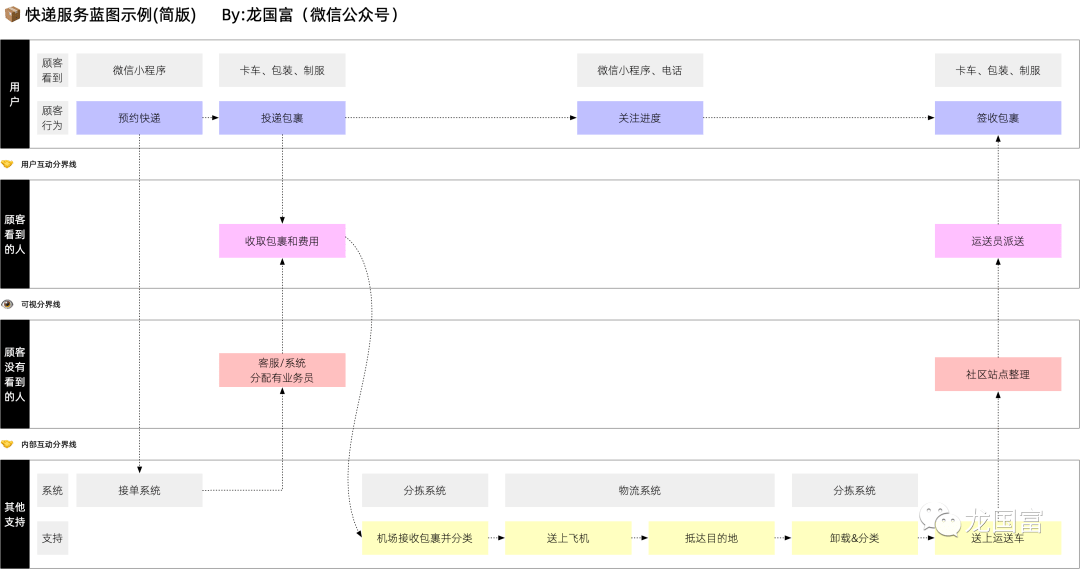Select the pink 收取包裹和费用 box
1080x569 pixels.
(x=282, y=241)
